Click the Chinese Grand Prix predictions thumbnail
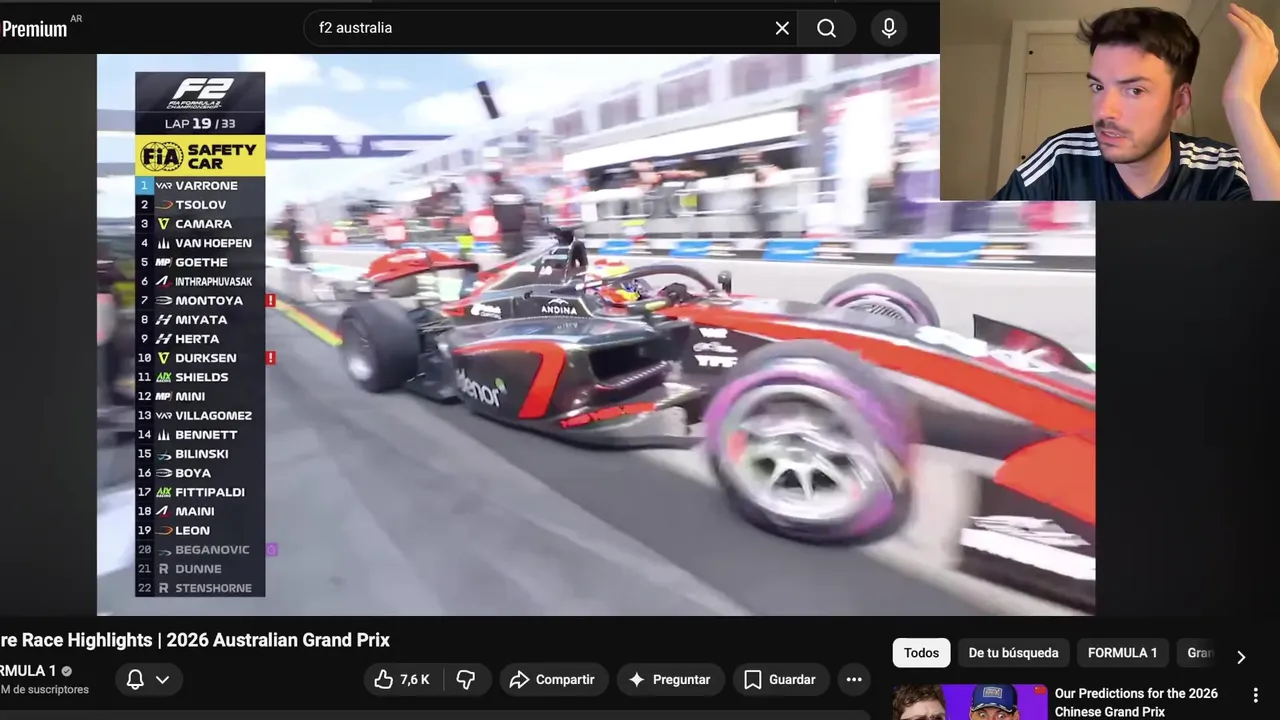The width and height of the screenshot is (1280, 720). point(970,702)
